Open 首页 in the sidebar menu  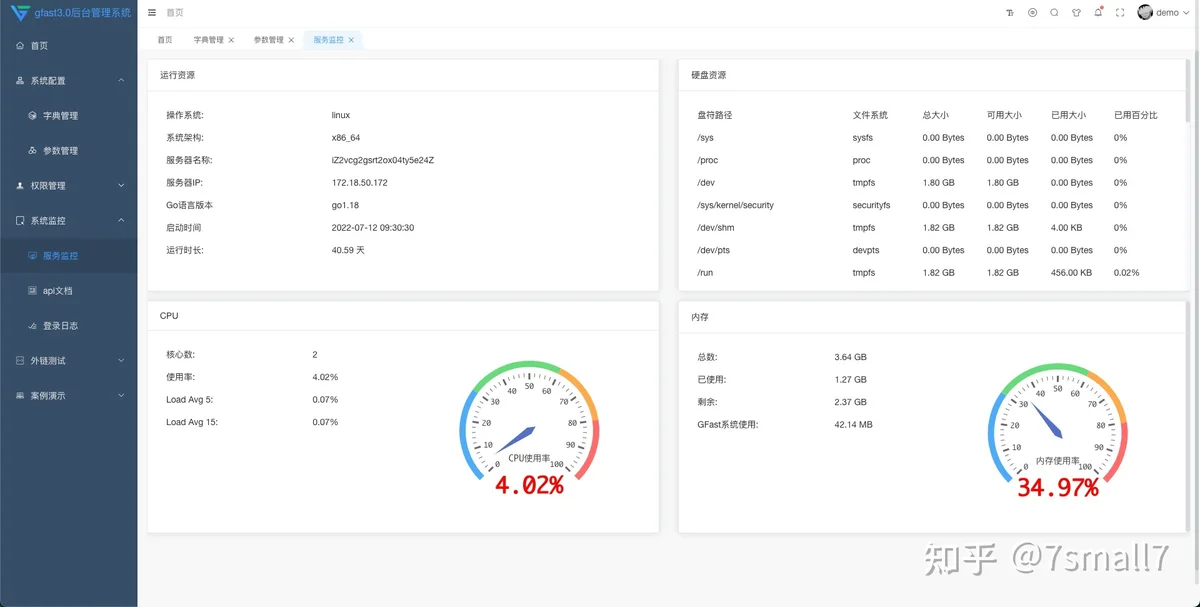(68, 46)
